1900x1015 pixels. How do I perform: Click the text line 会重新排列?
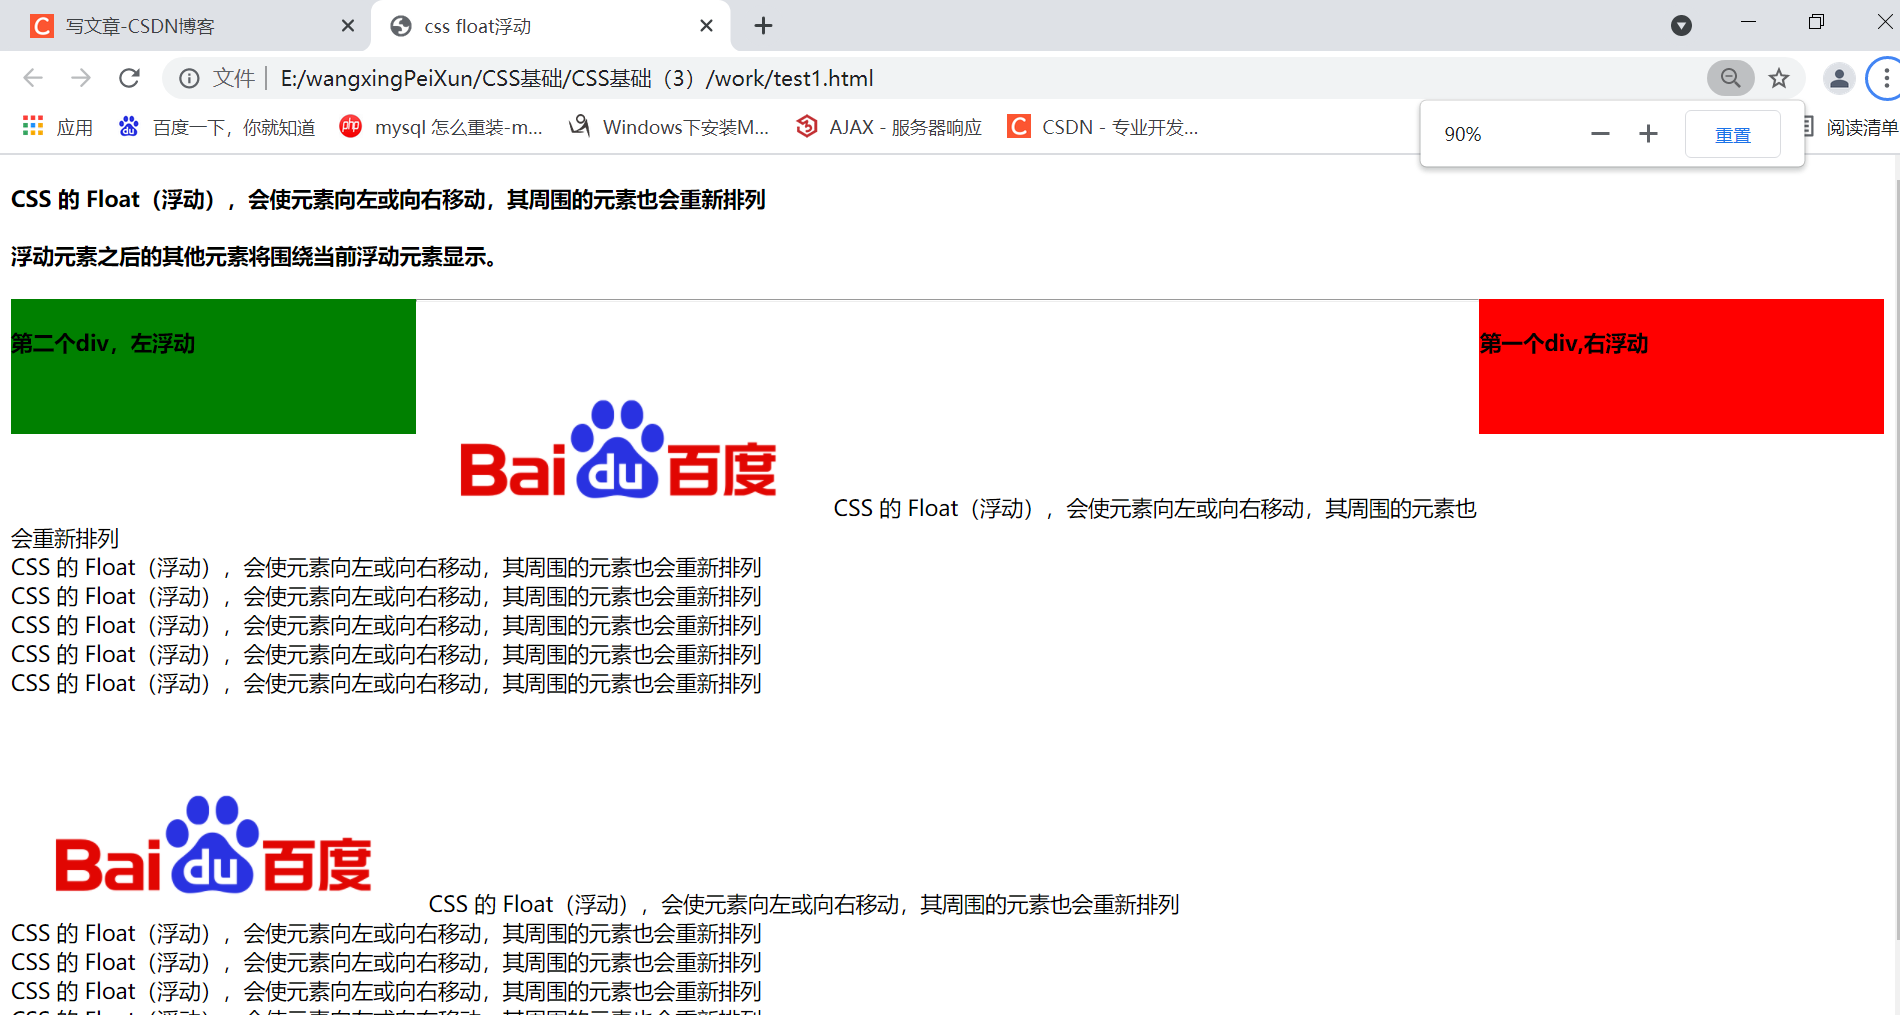(x=65, y=538)
